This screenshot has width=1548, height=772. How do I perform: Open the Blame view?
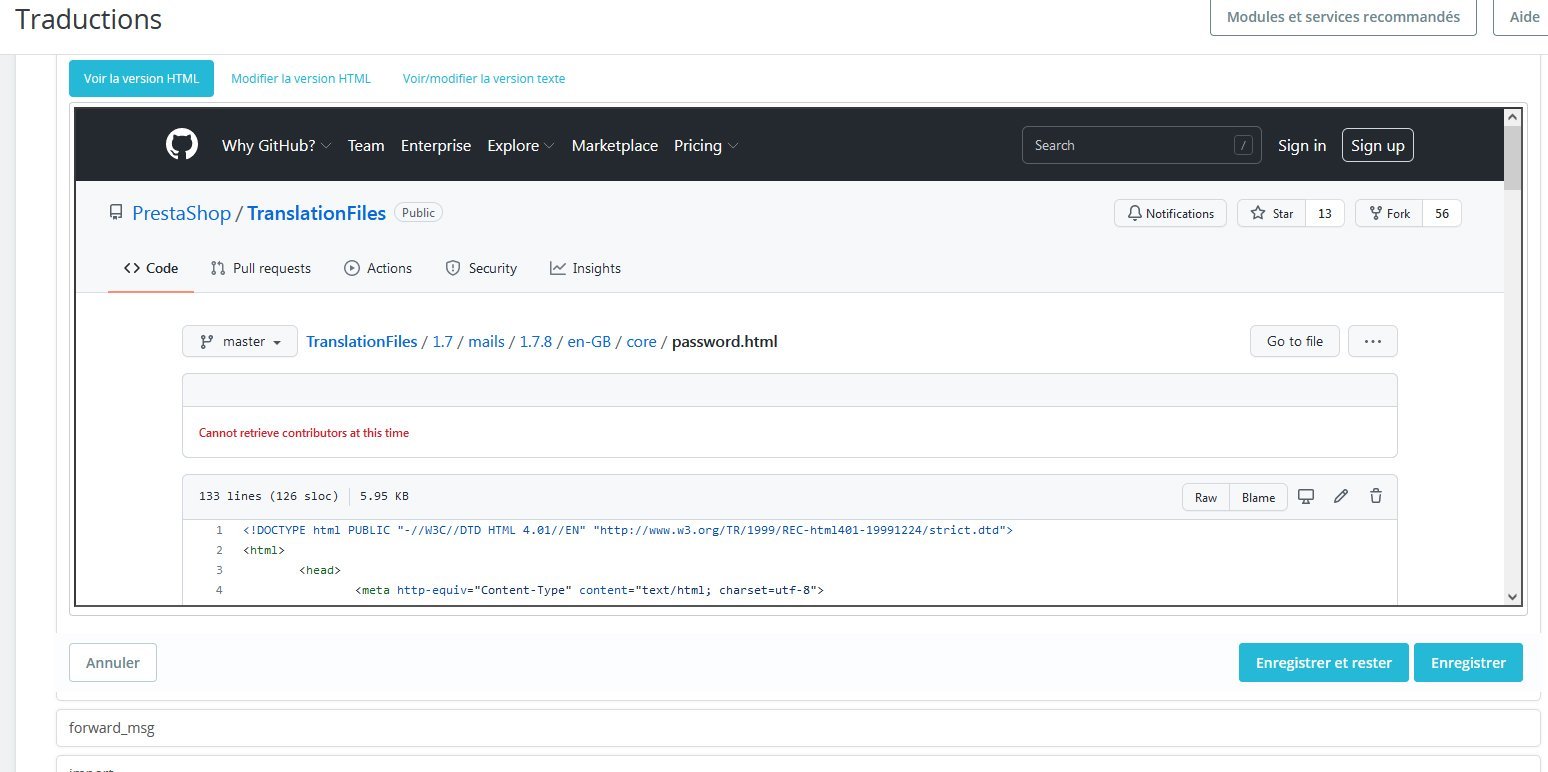[x=1259, y=497]
